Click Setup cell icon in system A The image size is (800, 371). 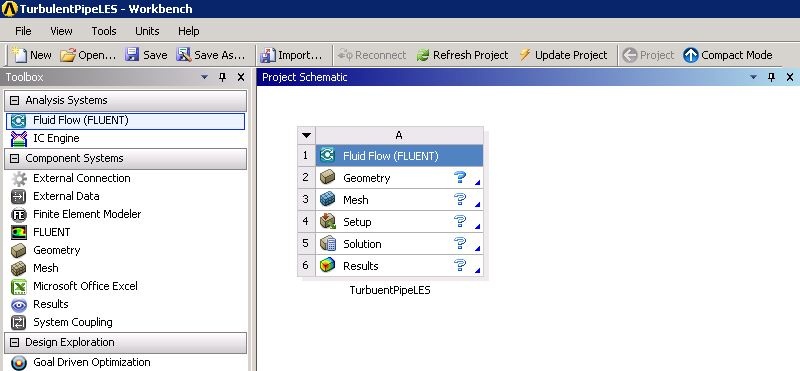[x=328, y=221]
